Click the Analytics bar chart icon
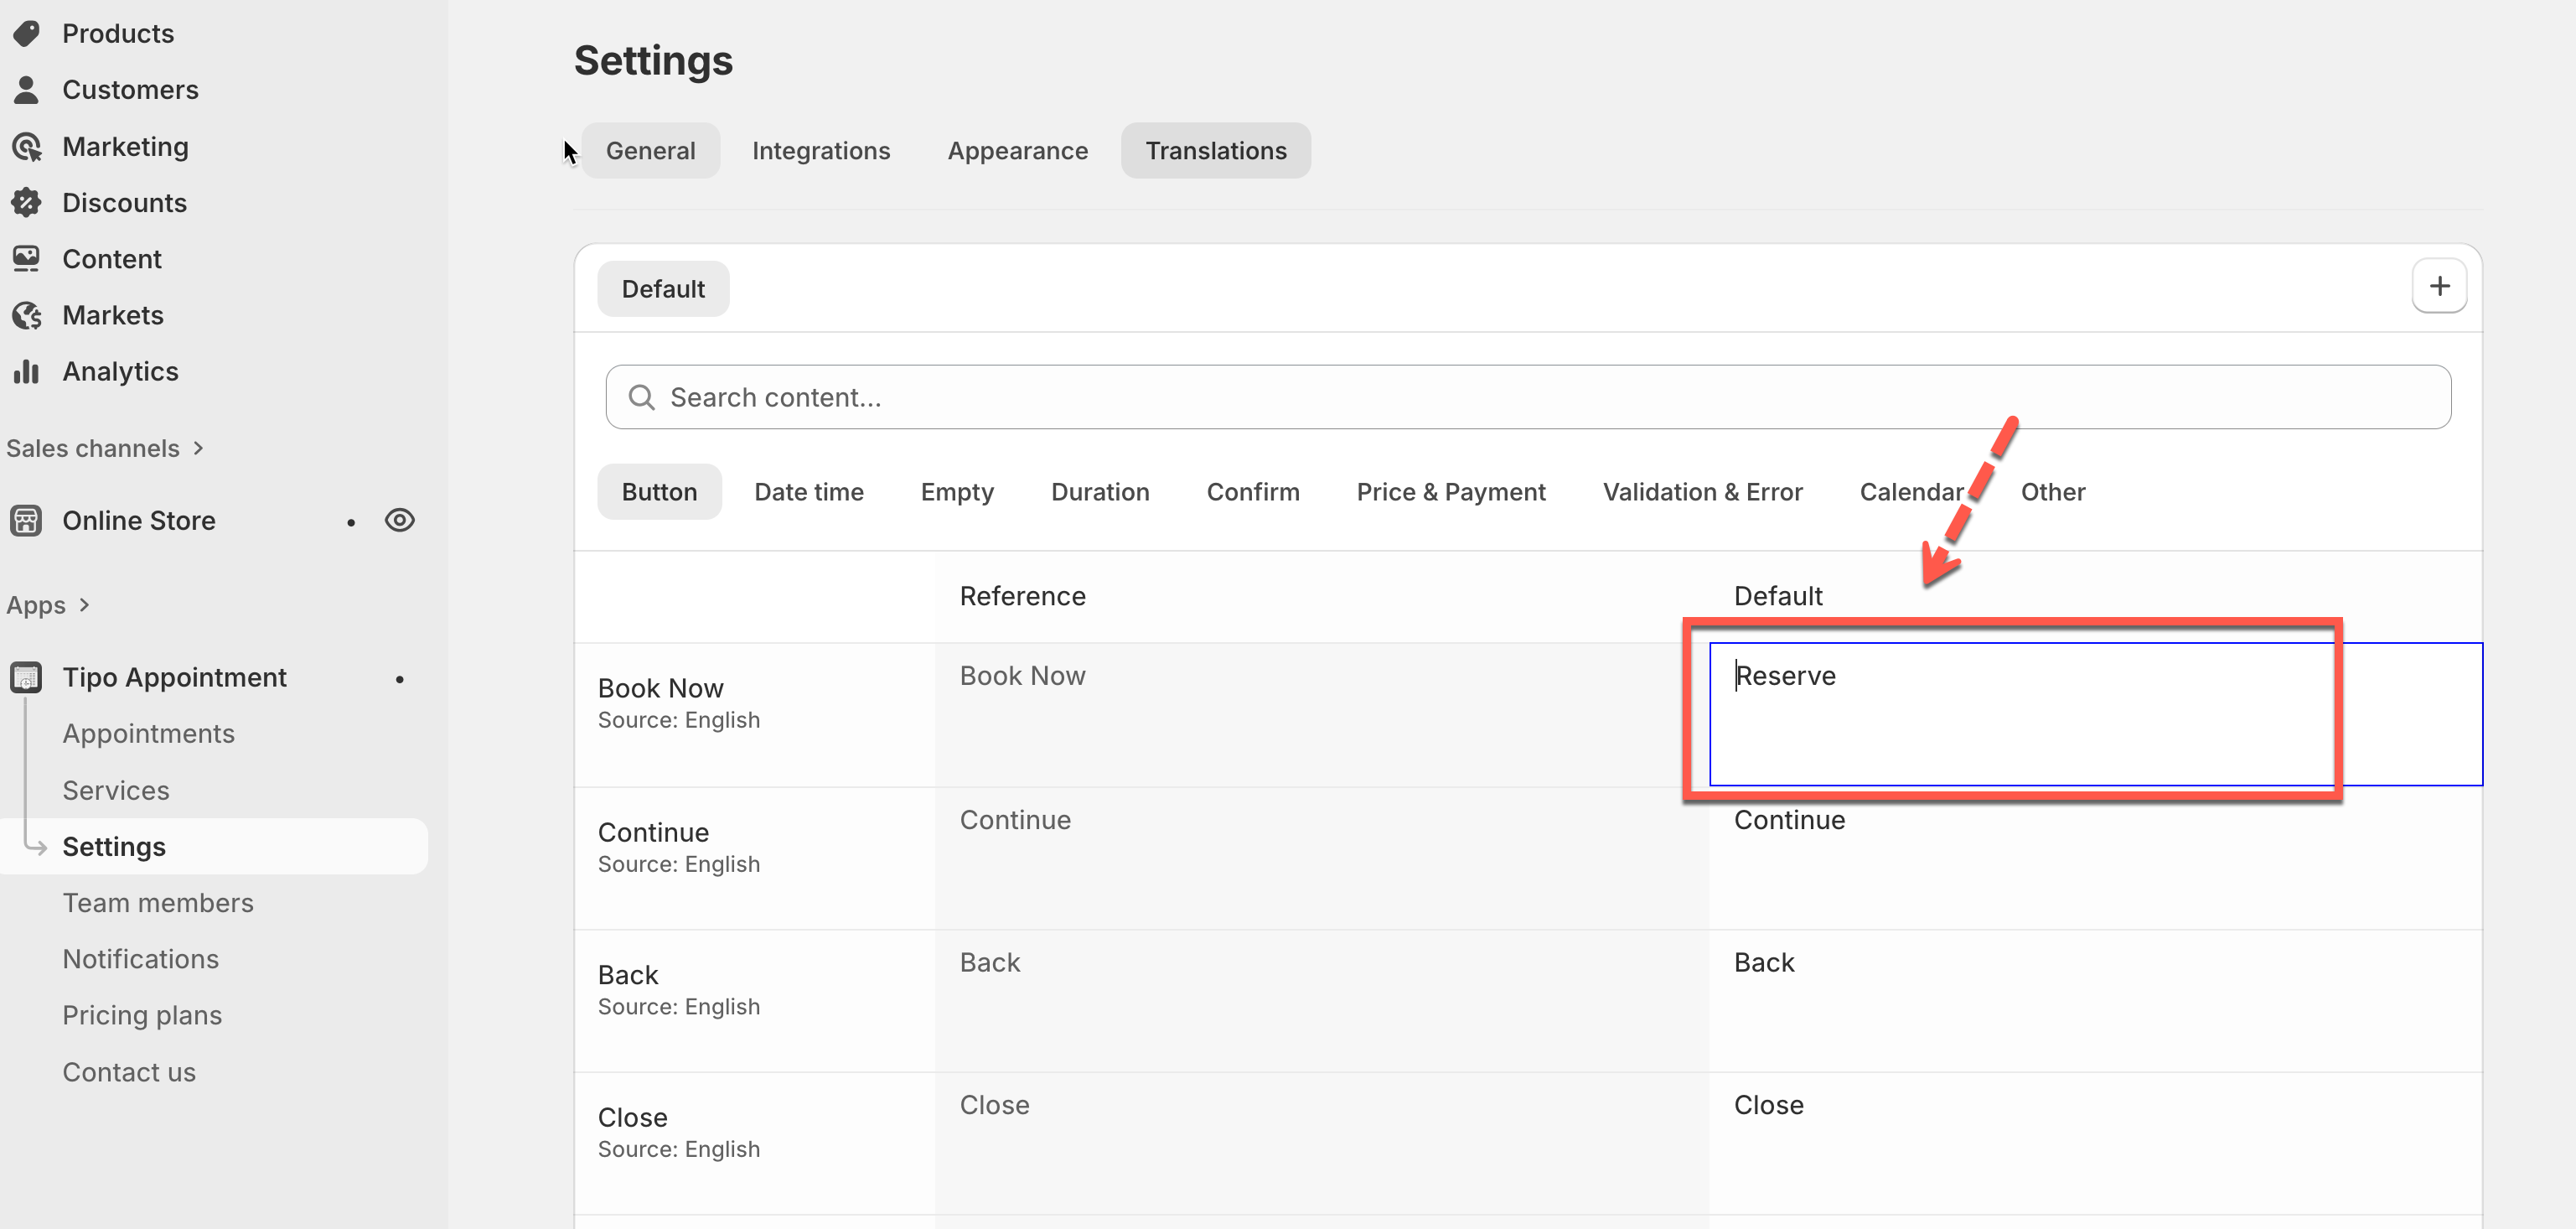 27,372
